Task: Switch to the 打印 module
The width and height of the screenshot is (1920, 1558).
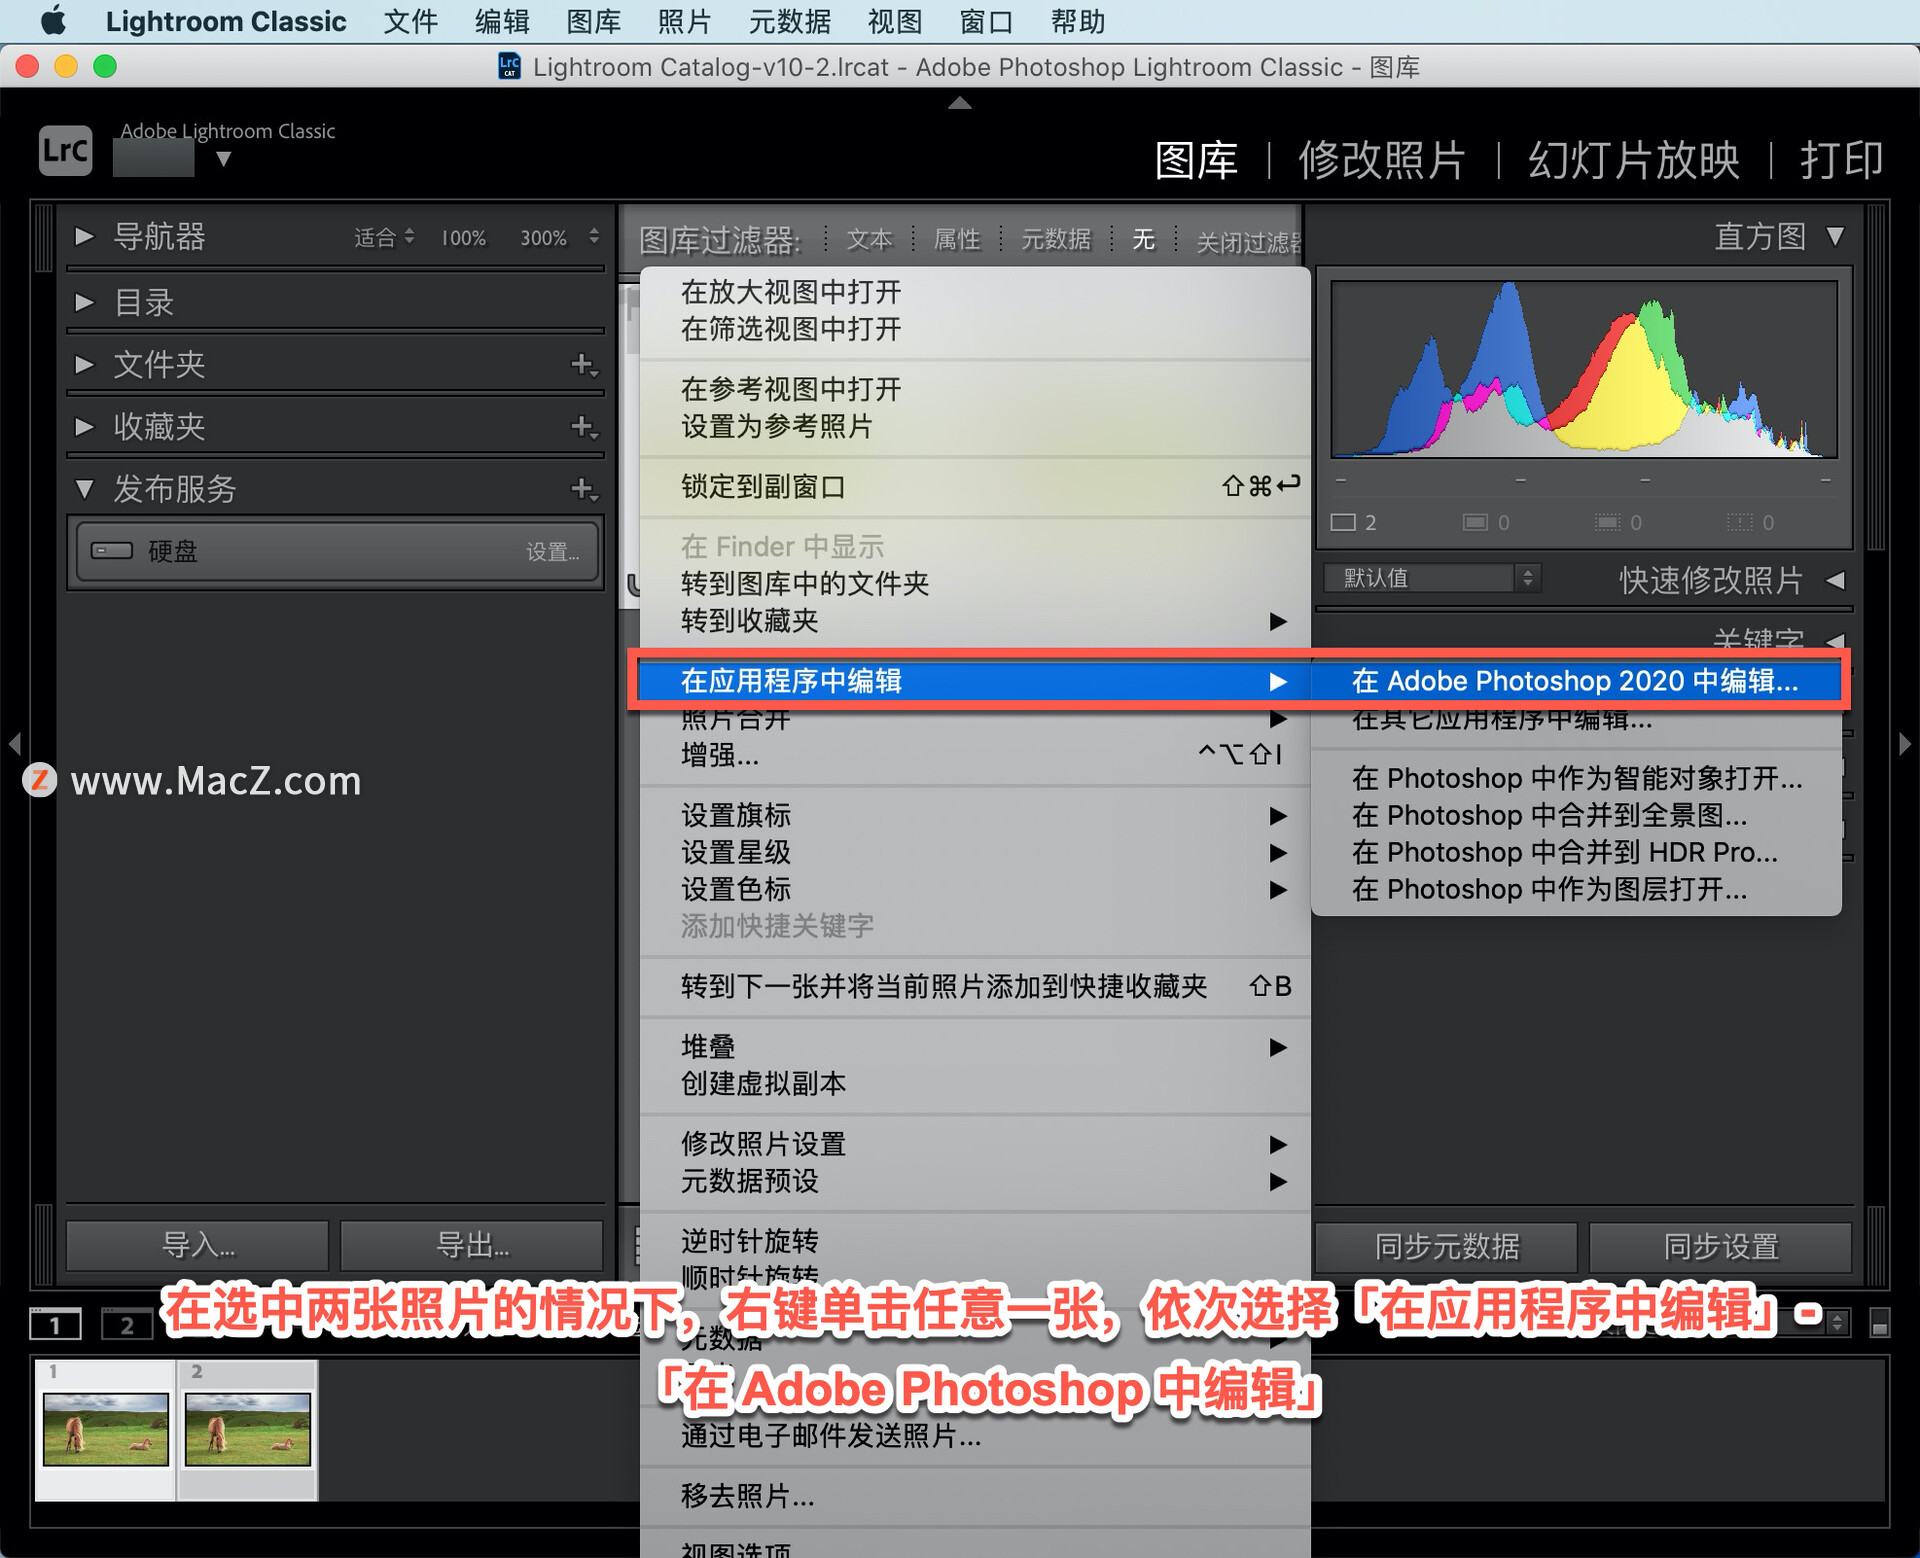Action: pos(1841,160)
